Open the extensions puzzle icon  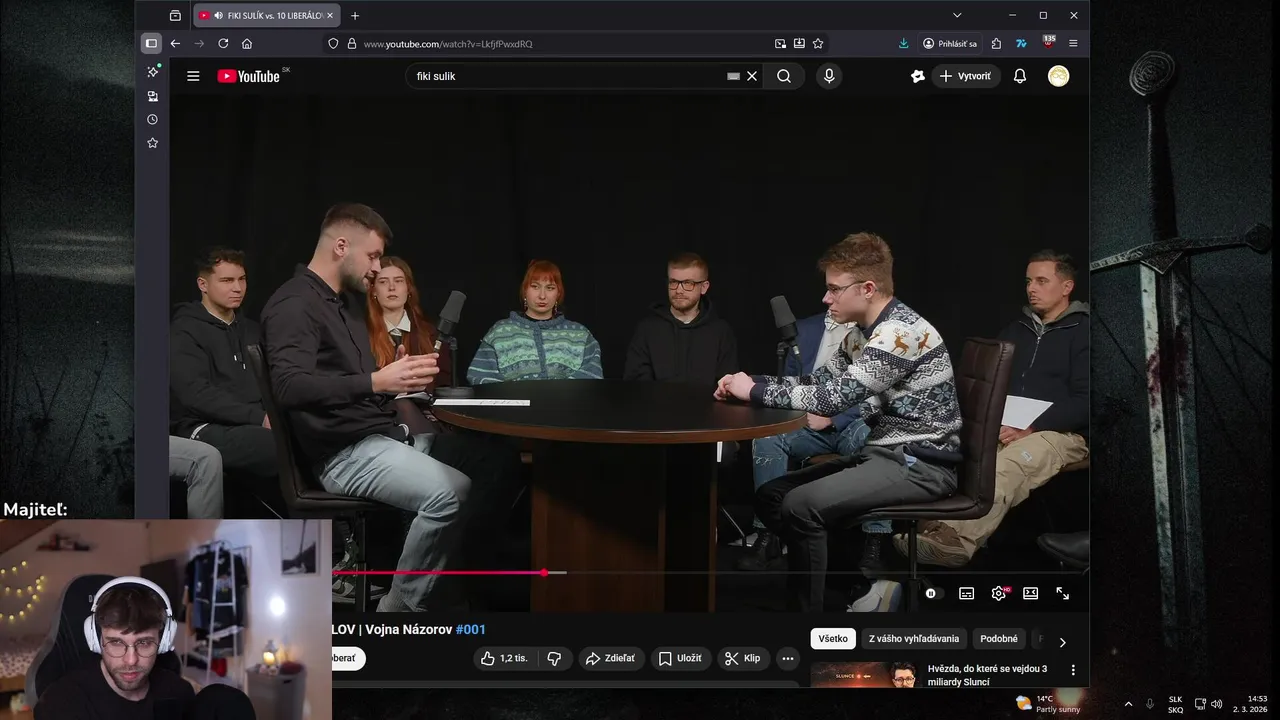click(996, 43)
